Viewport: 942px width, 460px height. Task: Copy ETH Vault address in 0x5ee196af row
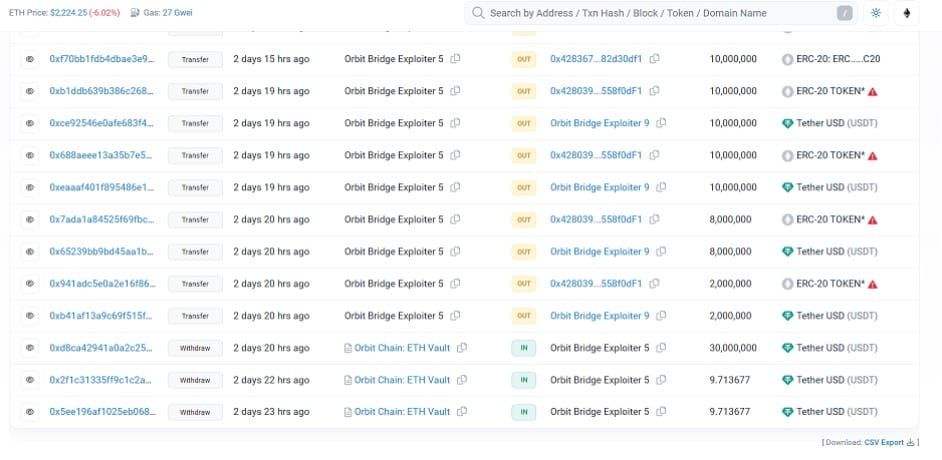click(462, 411)
